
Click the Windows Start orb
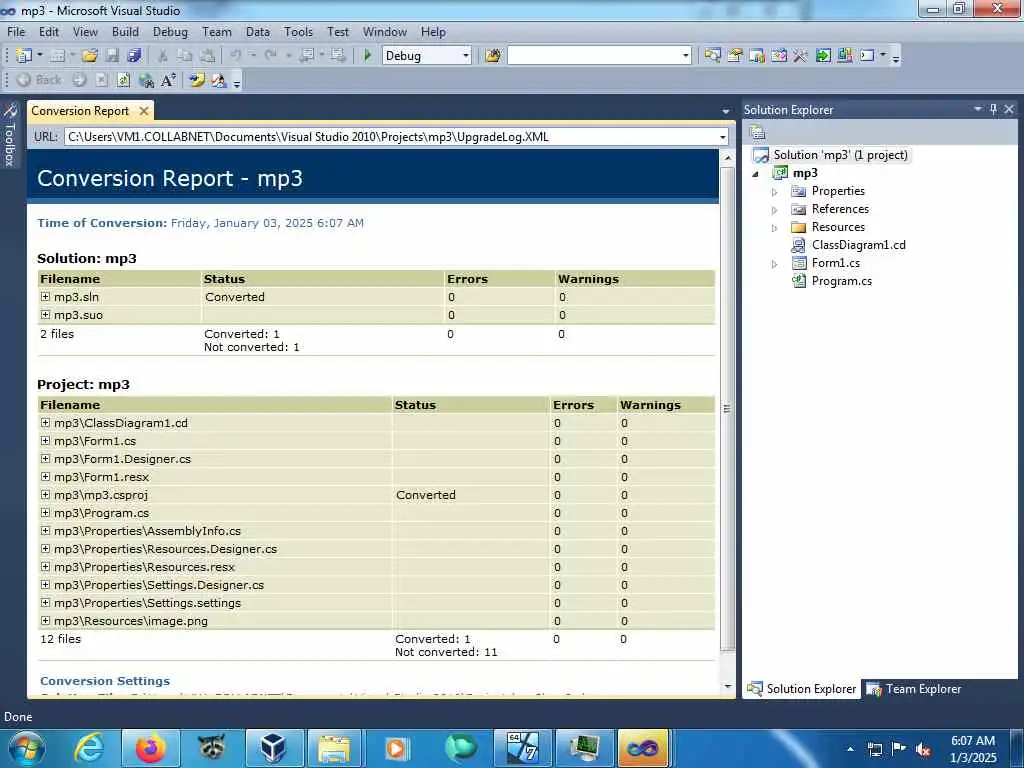pyautogui.click(x=27, y=748)
